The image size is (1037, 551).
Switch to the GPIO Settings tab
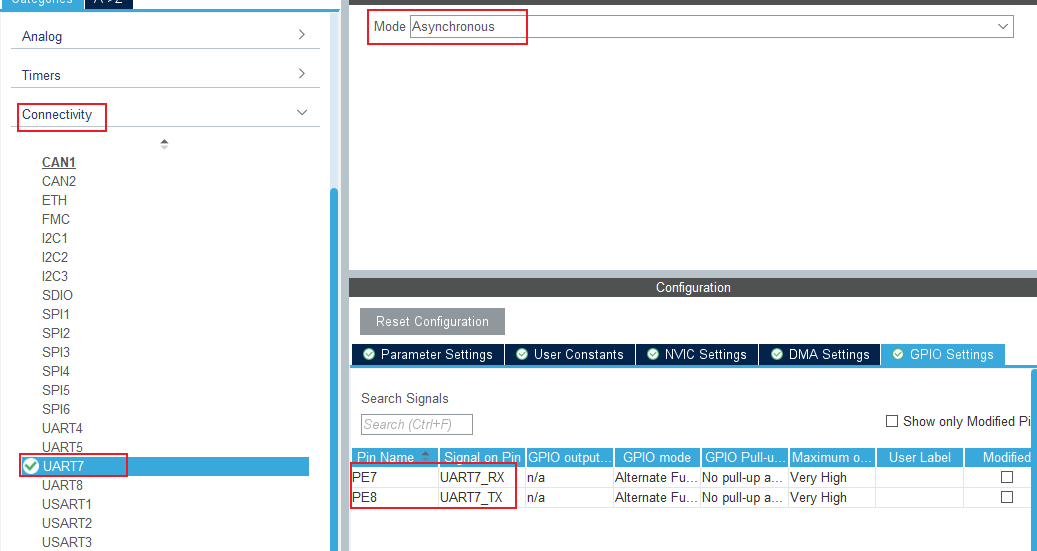942,355
